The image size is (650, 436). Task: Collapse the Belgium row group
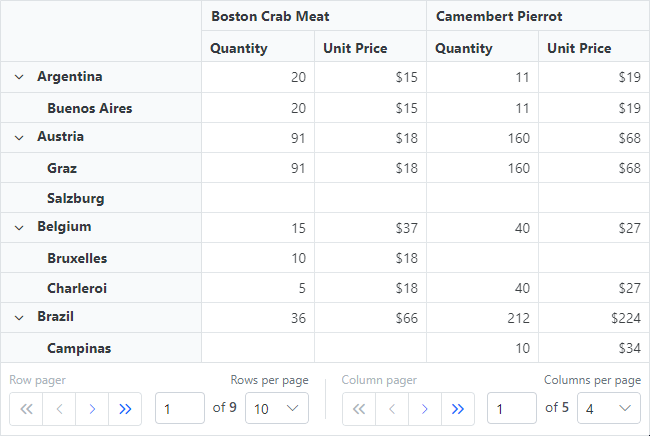(x=19, y=227)
